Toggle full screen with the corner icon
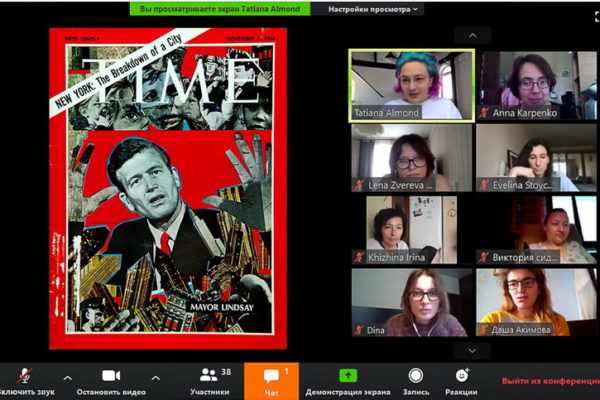This screenshot has width=600, height=400. (597, 16)
